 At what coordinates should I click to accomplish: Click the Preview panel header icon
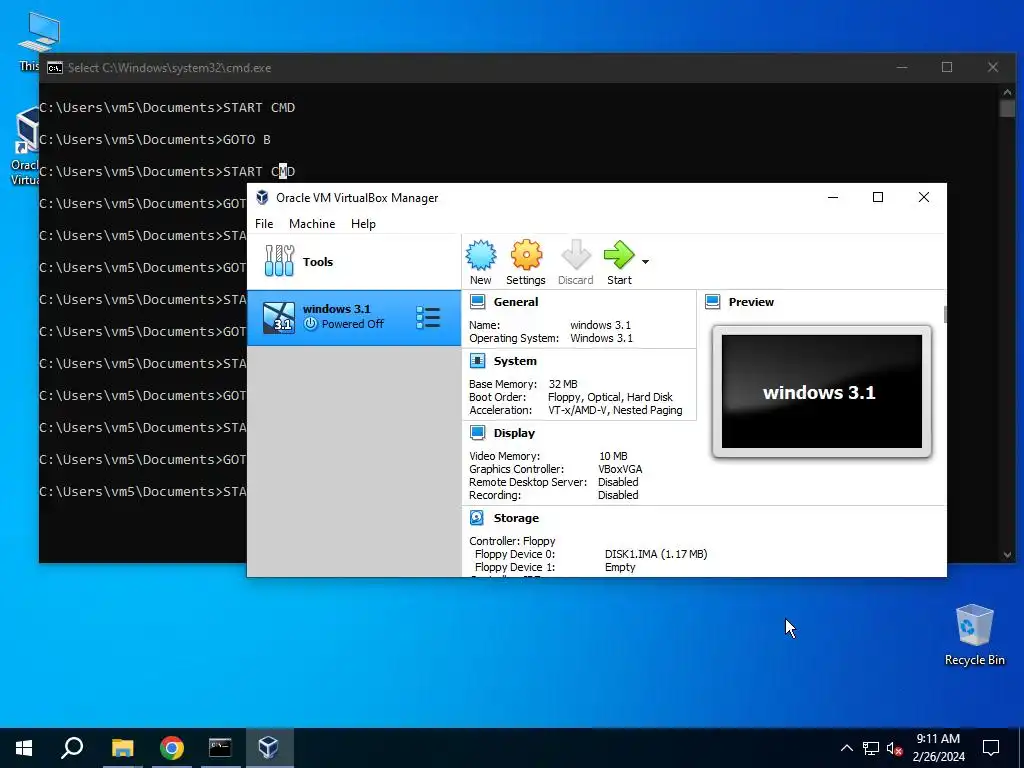(x=712, y=302)
